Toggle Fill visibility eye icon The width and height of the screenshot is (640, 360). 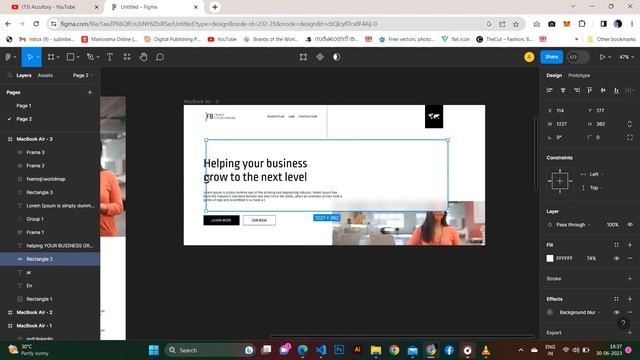(616, 258)
